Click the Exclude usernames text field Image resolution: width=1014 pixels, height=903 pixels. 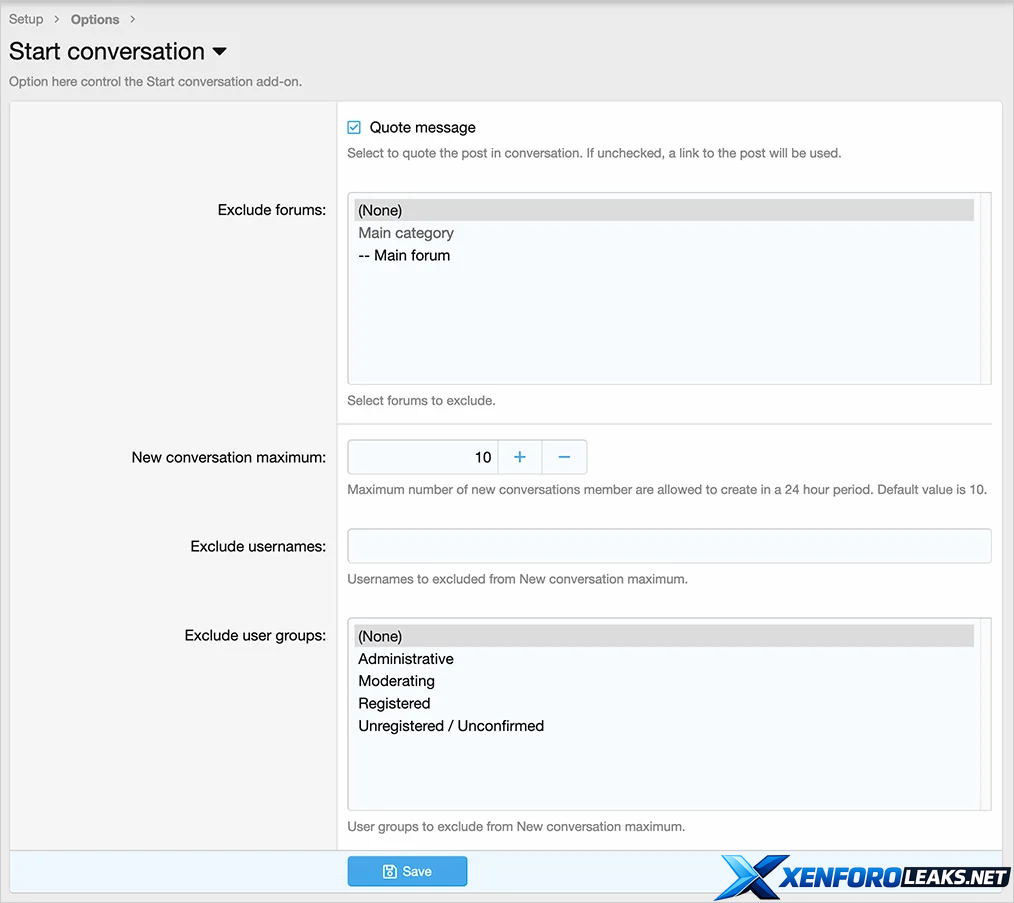(x=669, y=546)
